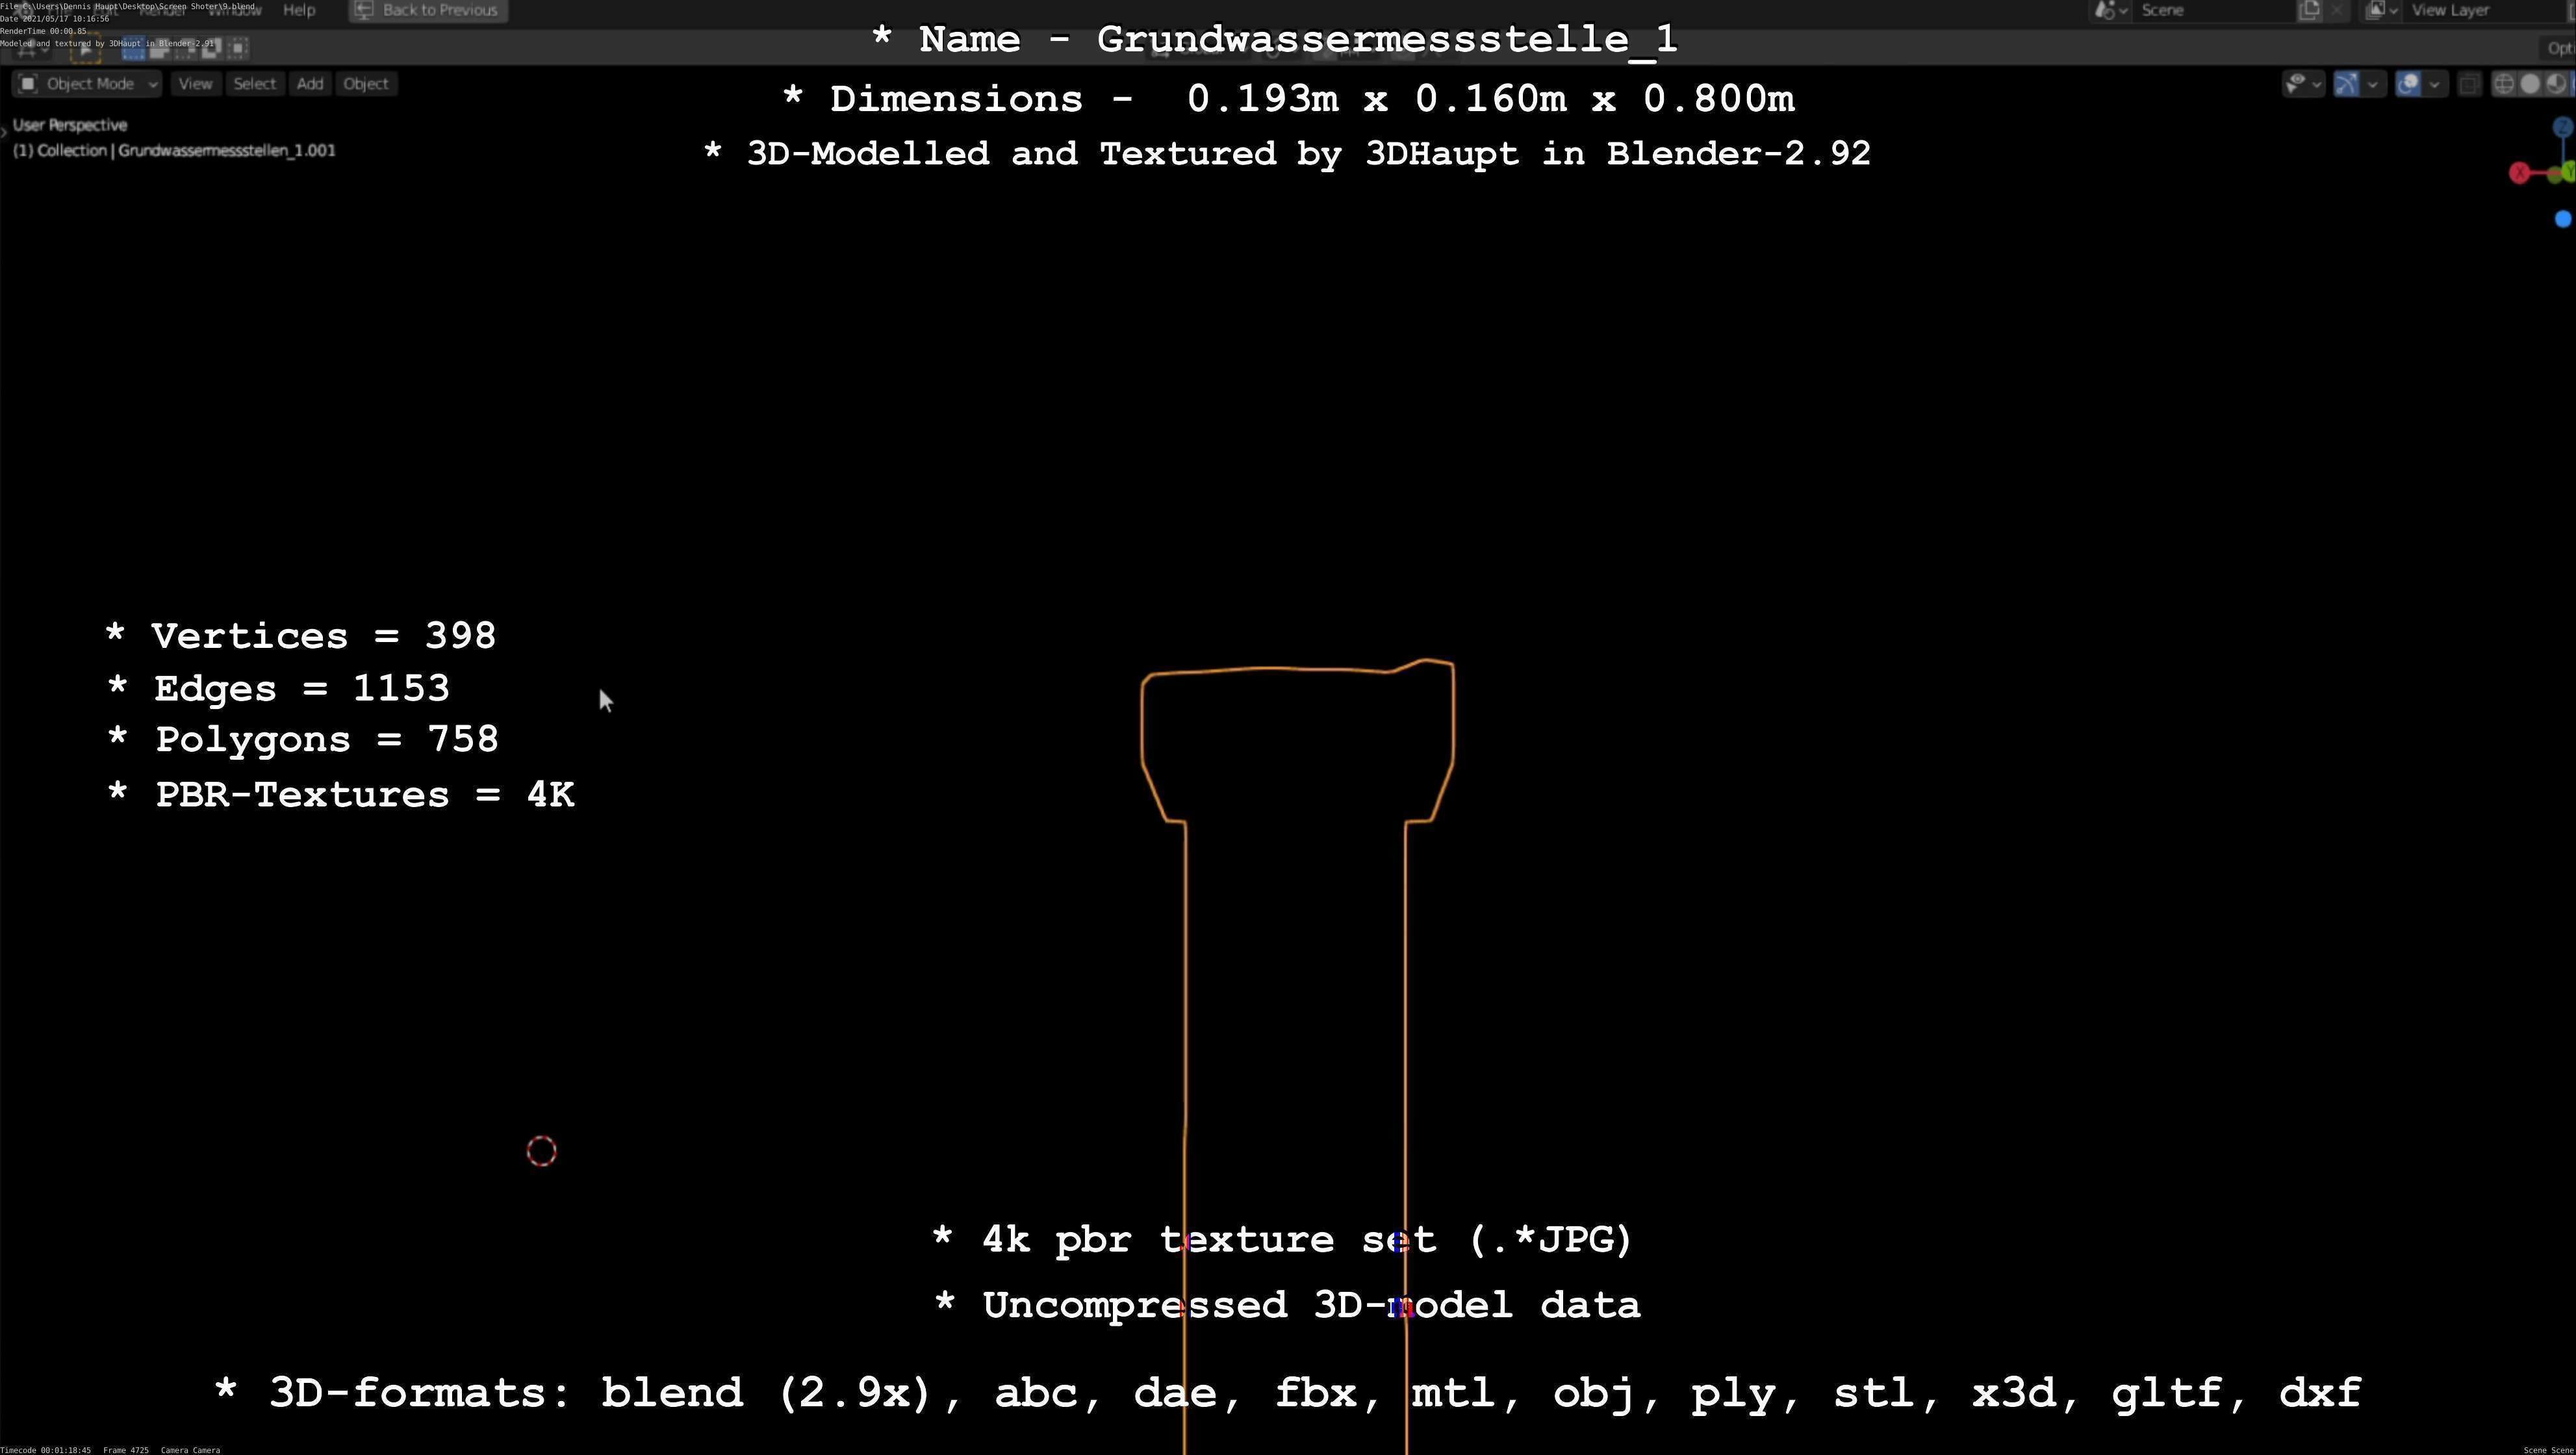This screenshot has height=1455, width=2576.
Task: Click the bright blue negative-Z axis dot
Action: pos(2562,219)
